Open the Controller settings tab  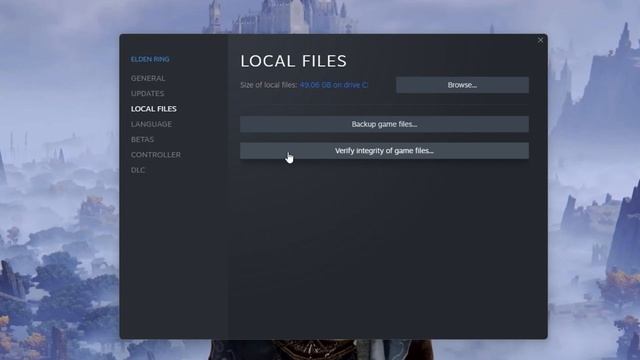[156, 155]
